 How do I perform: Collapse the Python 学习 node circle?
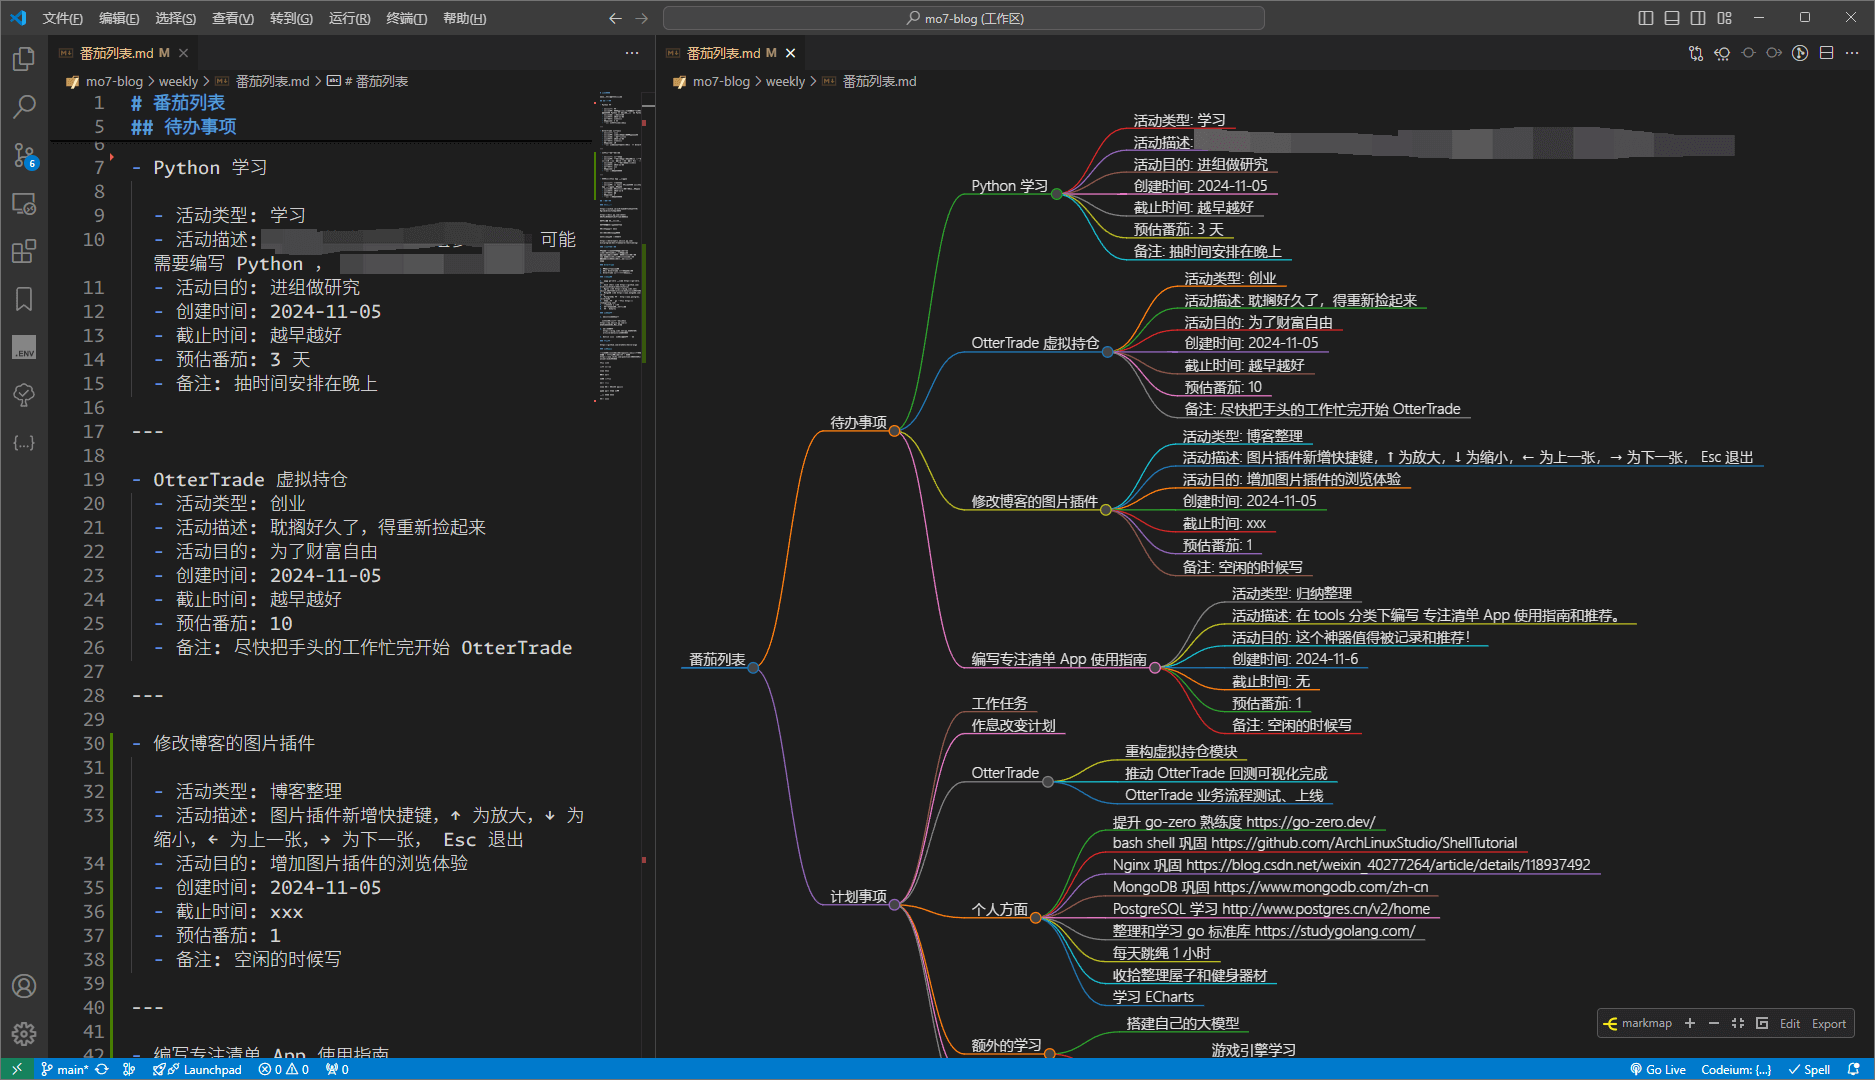(1056, 194)
